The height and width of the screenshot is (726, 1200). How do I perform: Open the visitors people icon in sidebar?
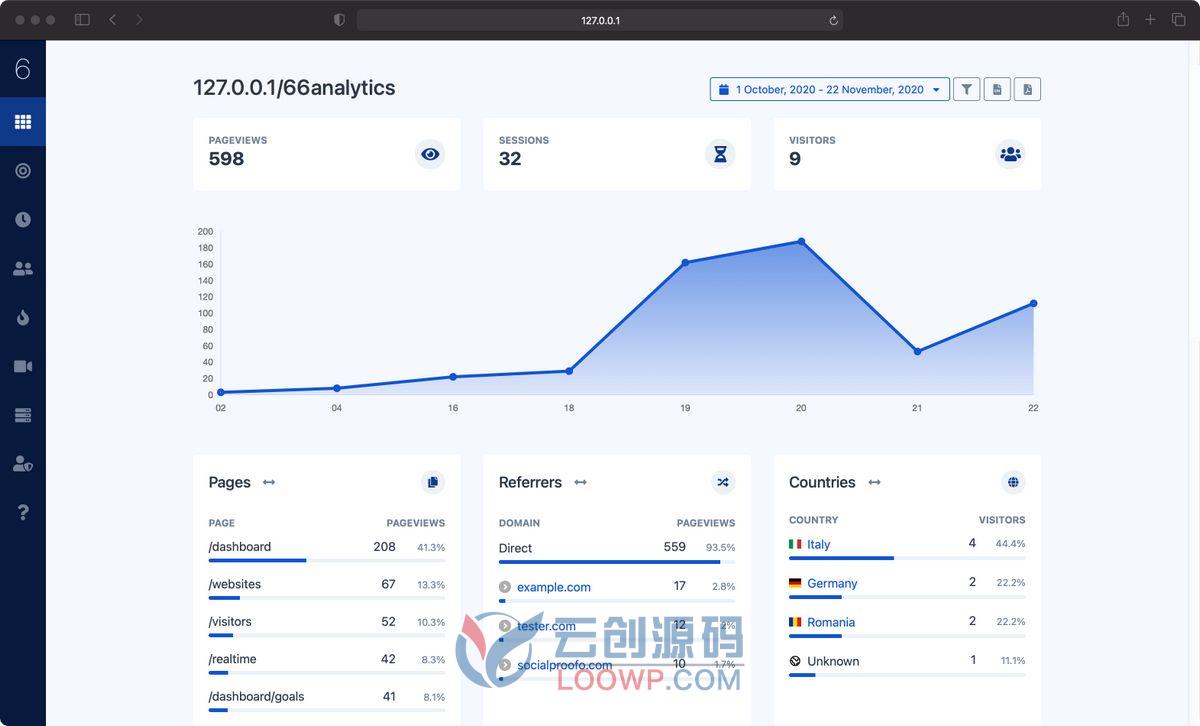pos(23,269)
